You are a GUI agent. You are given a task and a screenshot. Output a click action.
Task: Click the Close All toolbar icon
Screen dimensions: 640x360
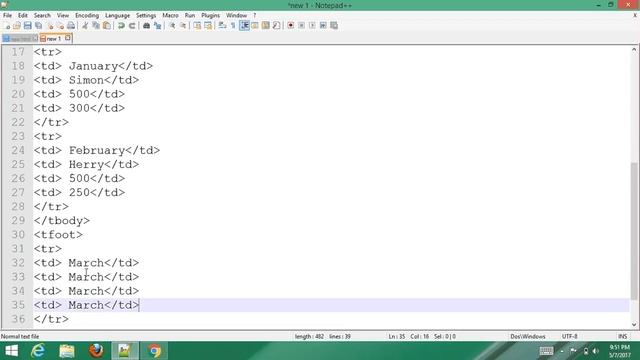coord(60,26)
